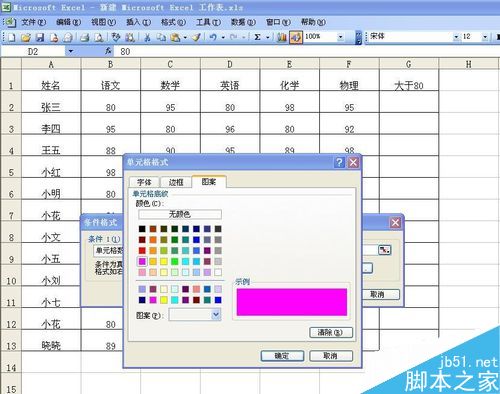
Task: Select the Format Painter brush icon
Action: [x=197, y=37]
